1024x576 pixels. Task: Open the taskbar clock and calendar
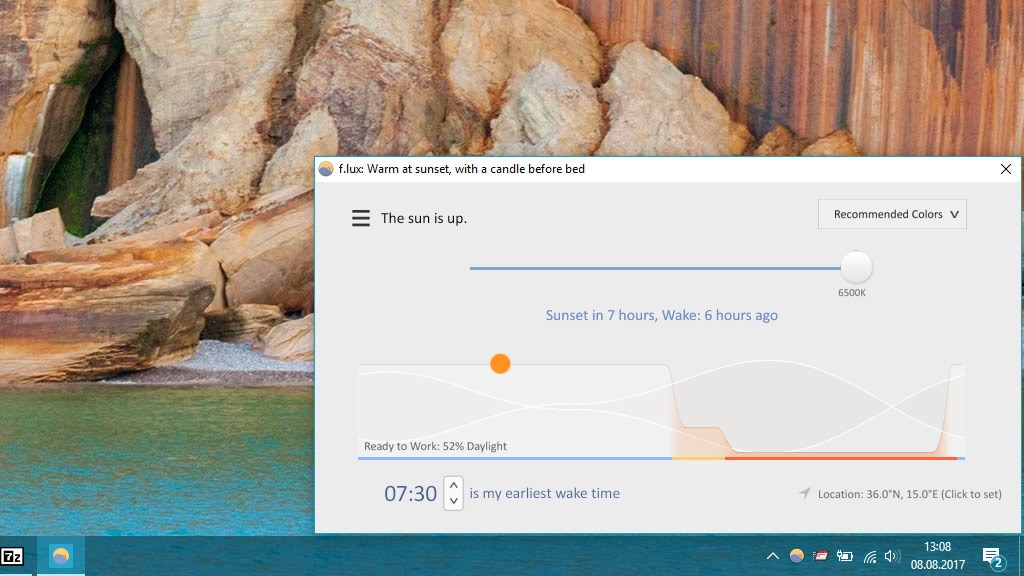click(x=938, y=556)
